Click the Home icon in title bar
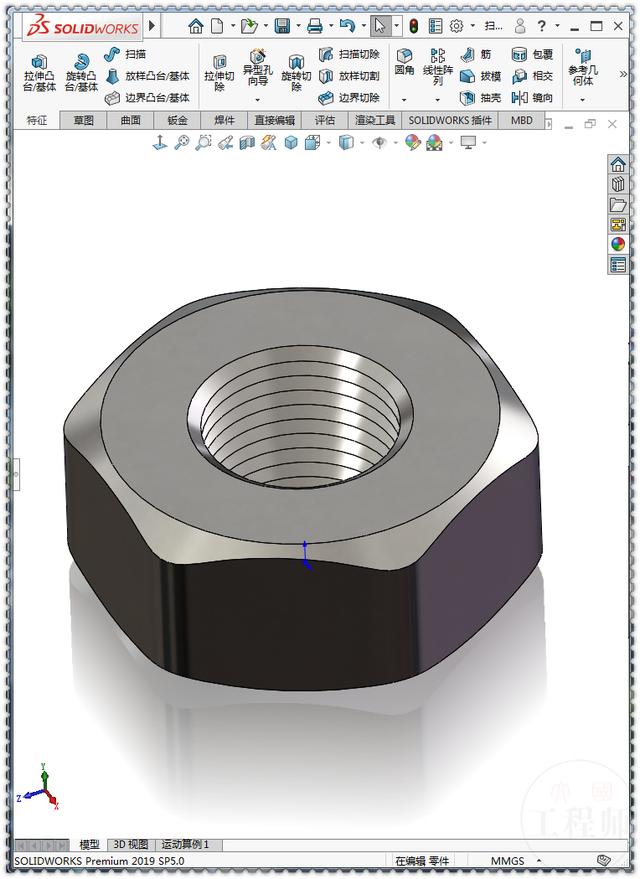The width and height of the screenshot is (640, 879). pos(196,26)
